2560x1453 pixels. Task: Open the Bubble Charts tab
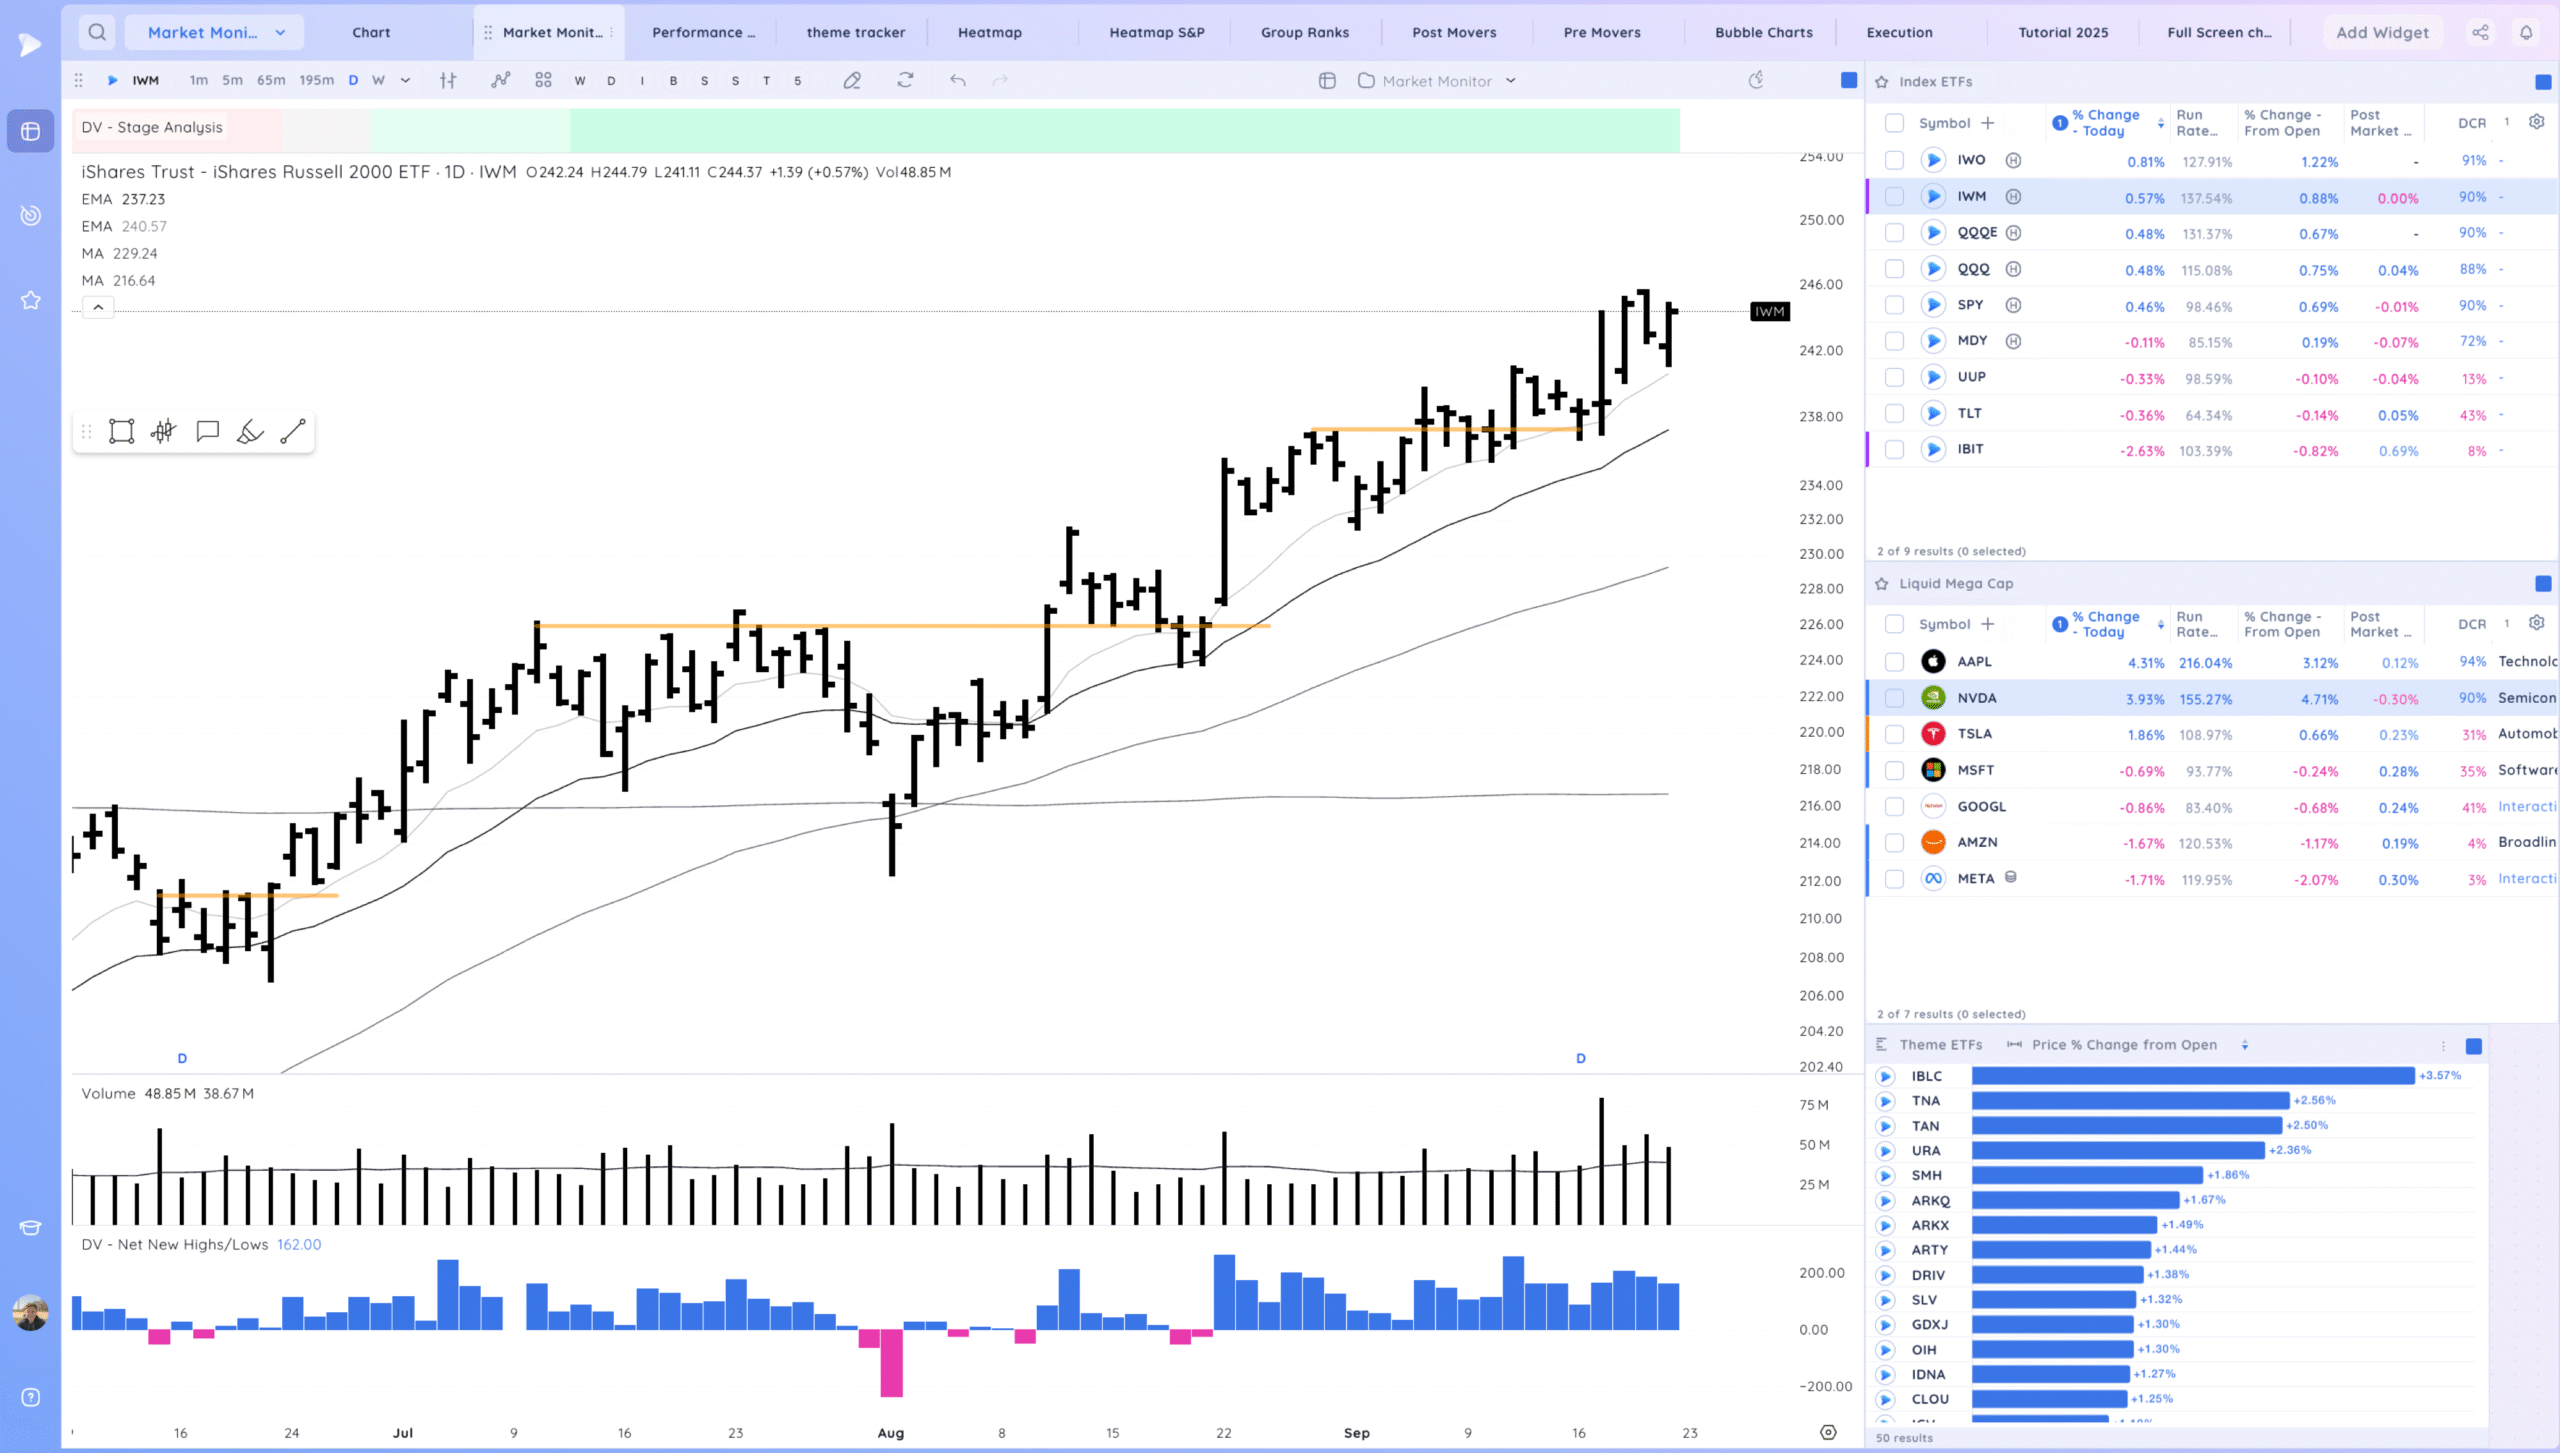1763,32
